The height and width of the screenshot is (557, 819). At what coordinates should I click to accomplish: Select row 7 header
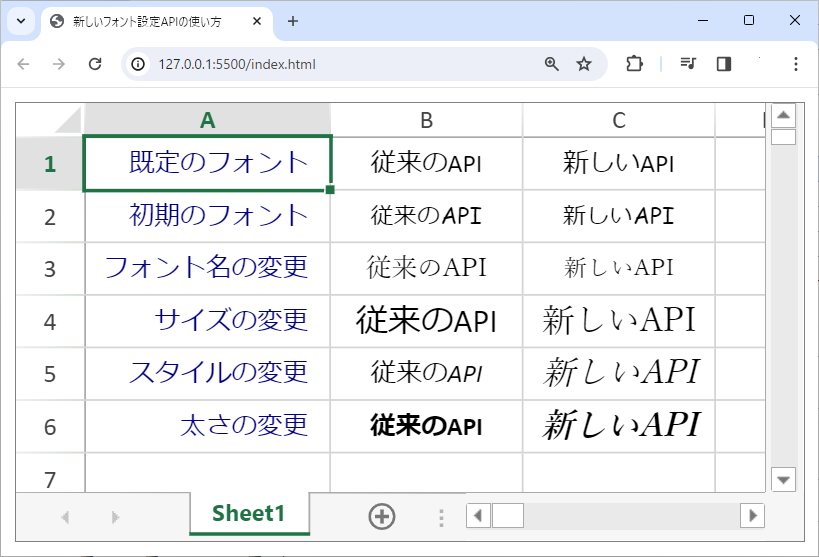(x=50, y=473)
